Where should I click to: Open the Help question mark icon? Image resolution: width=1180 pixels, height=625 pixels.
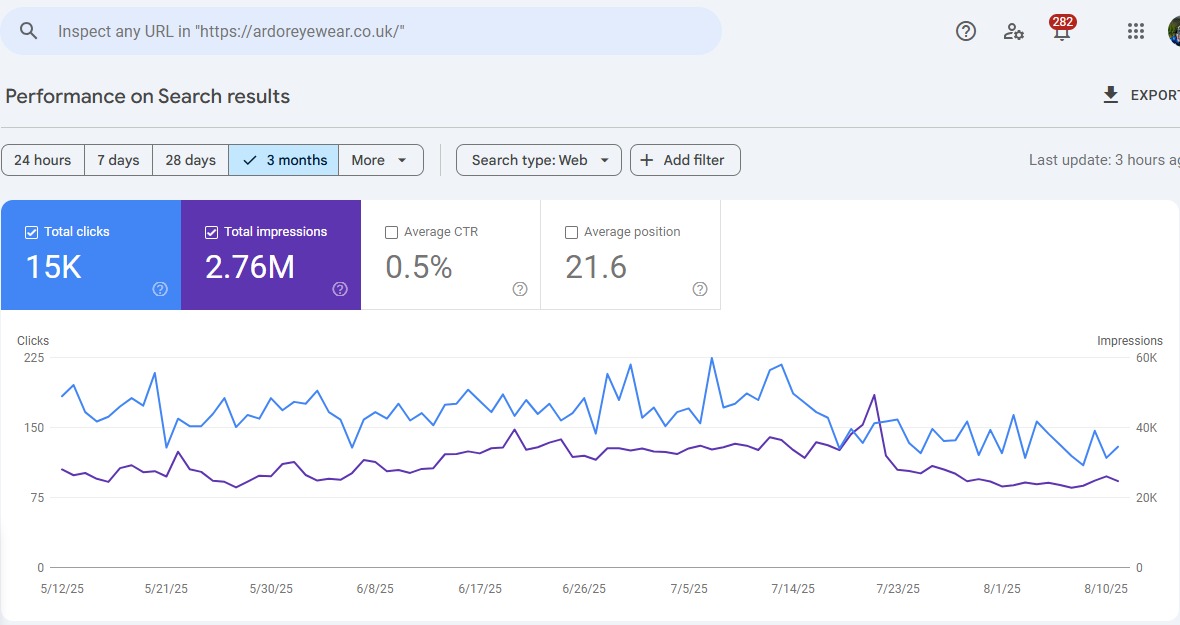click(x=965, y=31)
